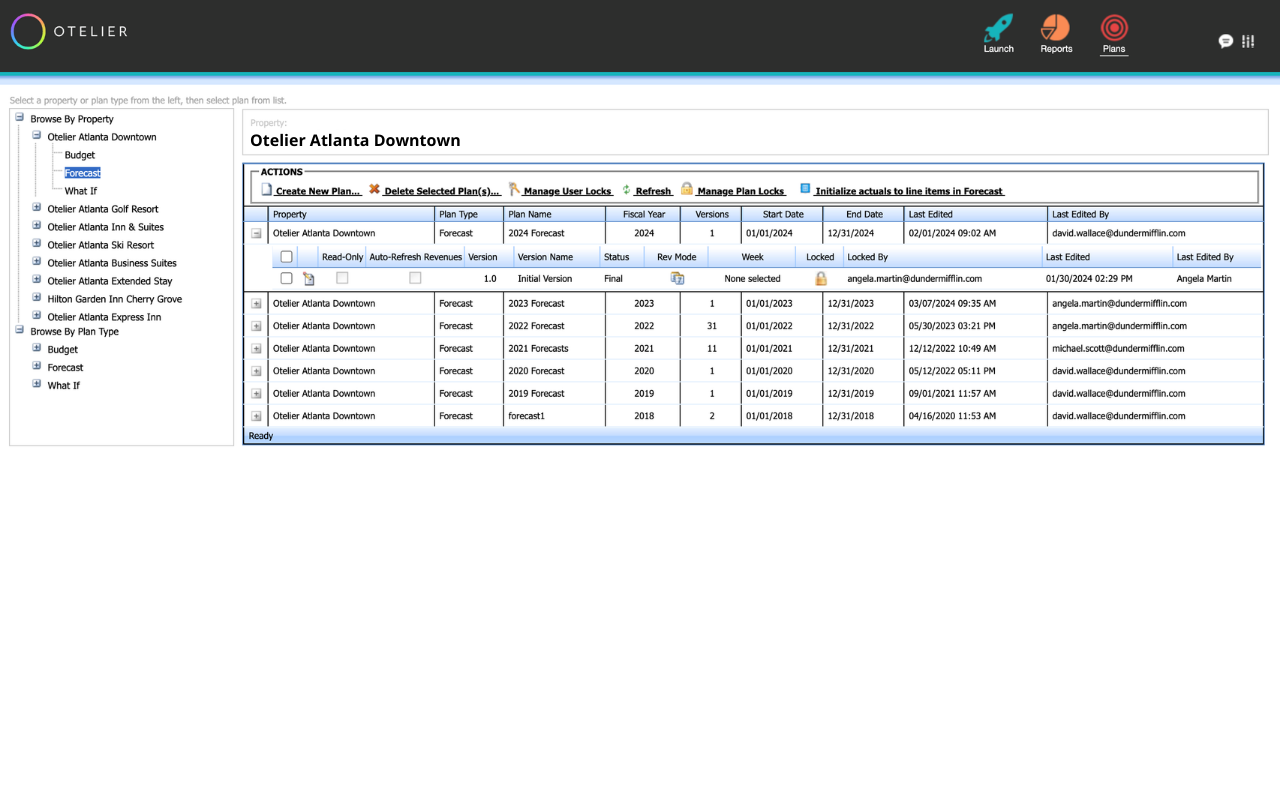Screen dimensions: 1280x800
Task: Open the chat bubble icon
Action: [1225, 41]
